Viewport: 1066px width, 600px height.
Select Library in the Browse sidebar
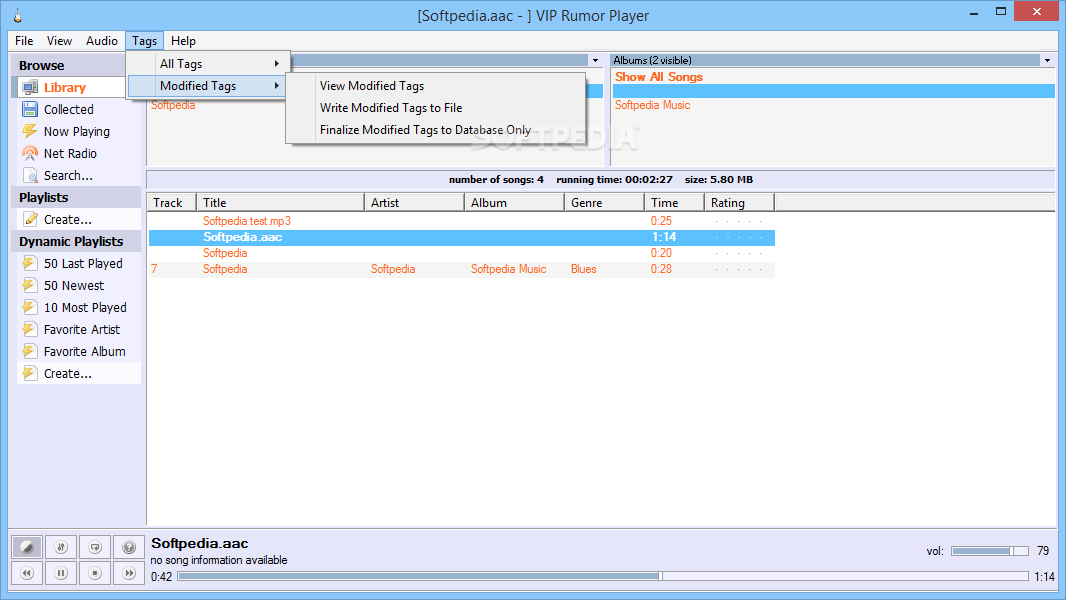click(65, 88)
